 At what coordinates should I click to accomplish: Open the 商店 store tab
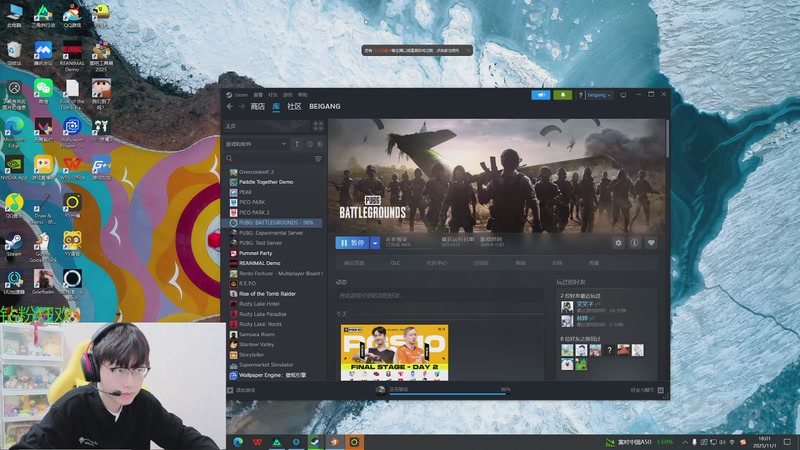click(258, 107)
